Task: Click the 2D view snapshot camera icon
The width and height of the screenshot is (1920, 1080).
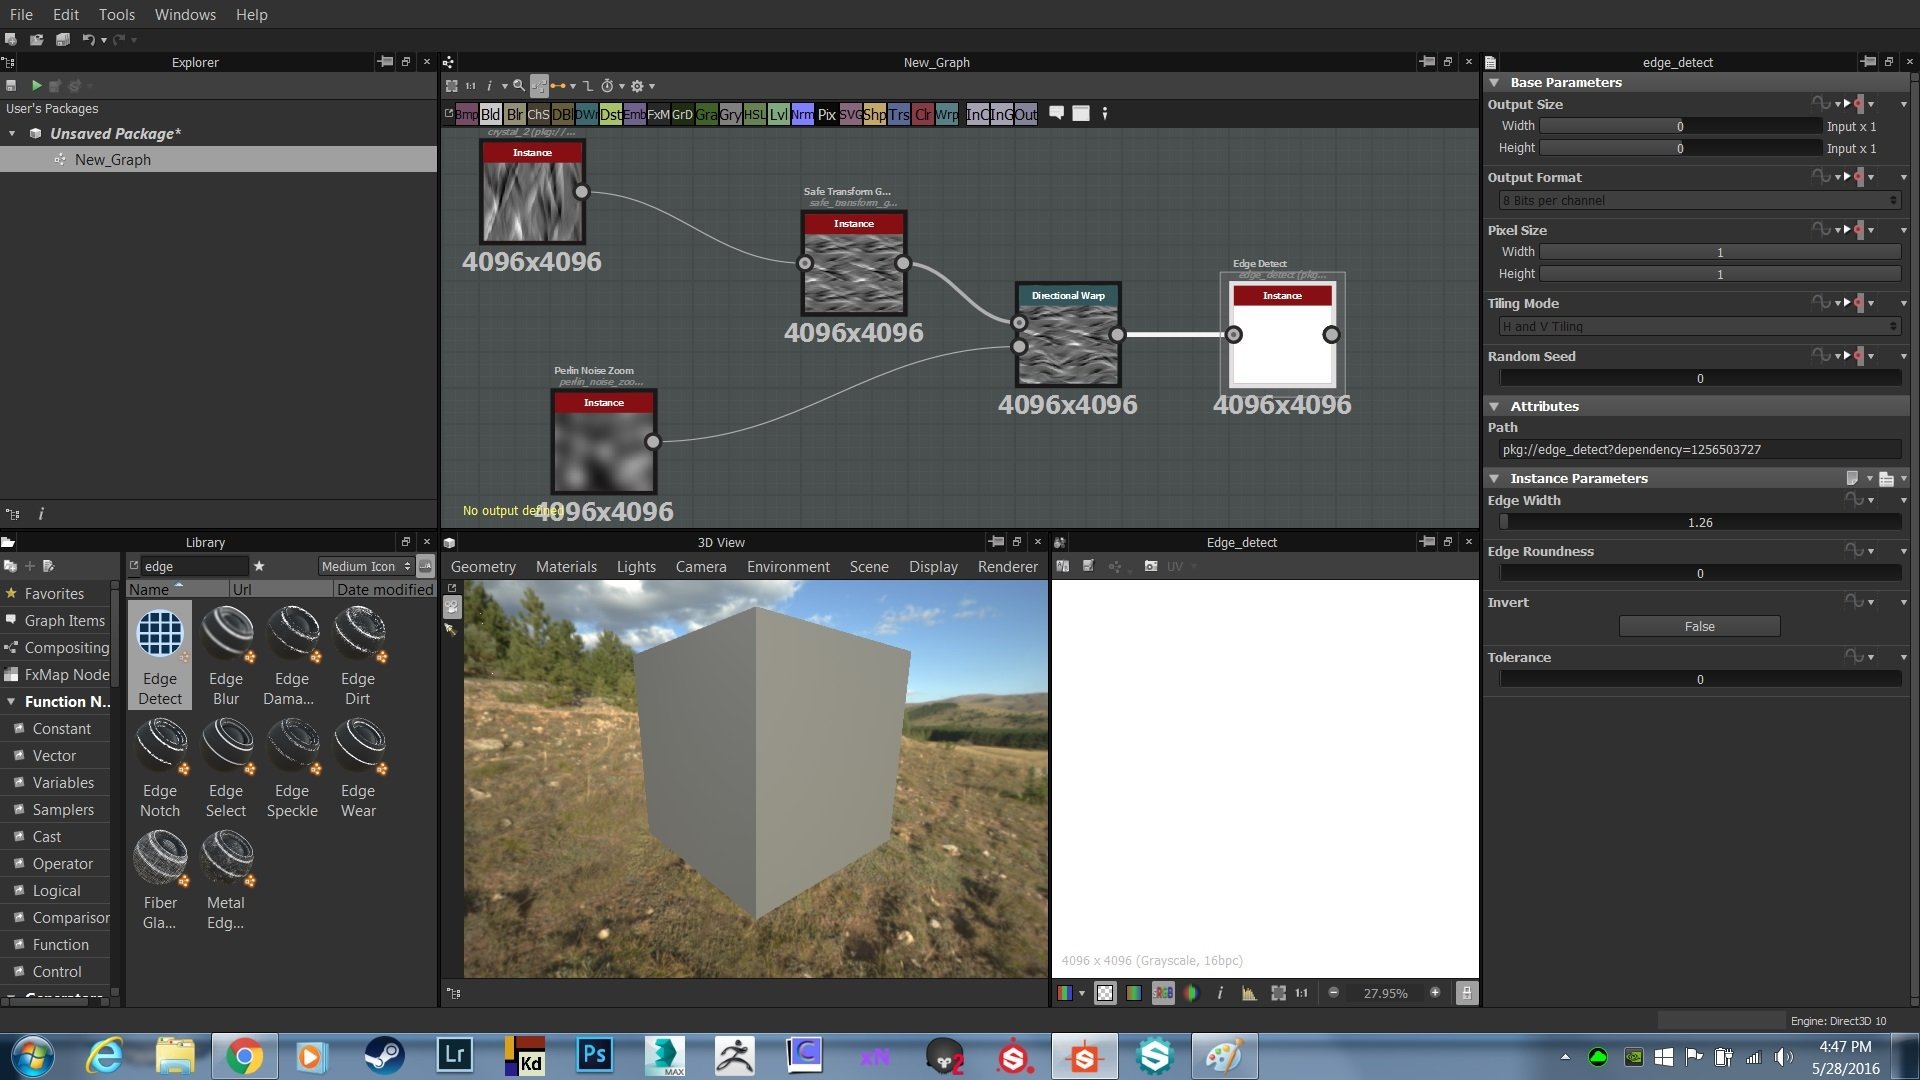Action: coord(1151,566)
